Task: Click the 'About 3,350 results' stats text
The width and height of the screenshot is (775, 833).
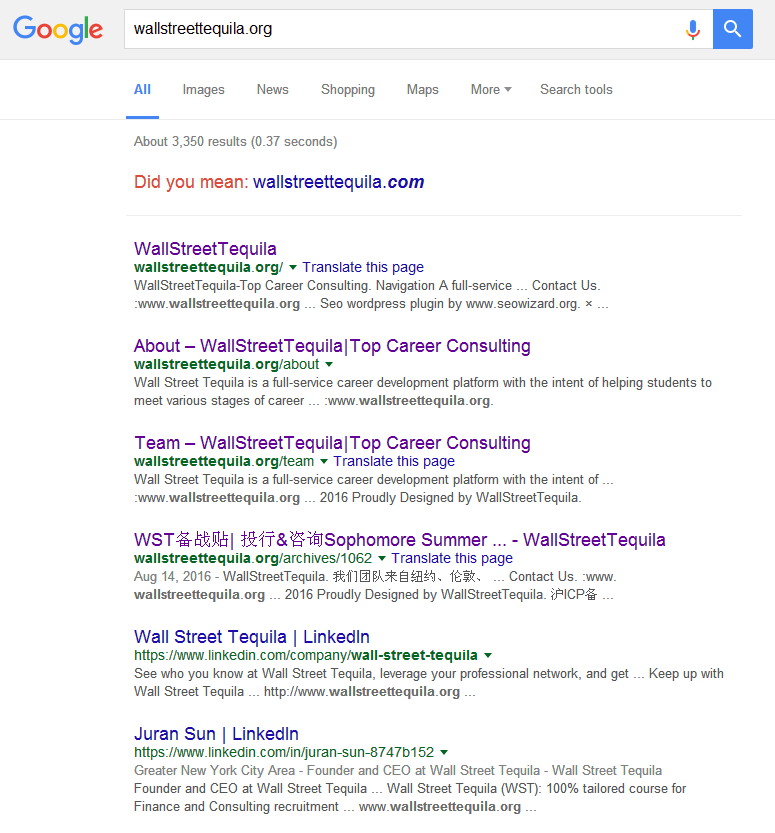Action: coord(235,142)
